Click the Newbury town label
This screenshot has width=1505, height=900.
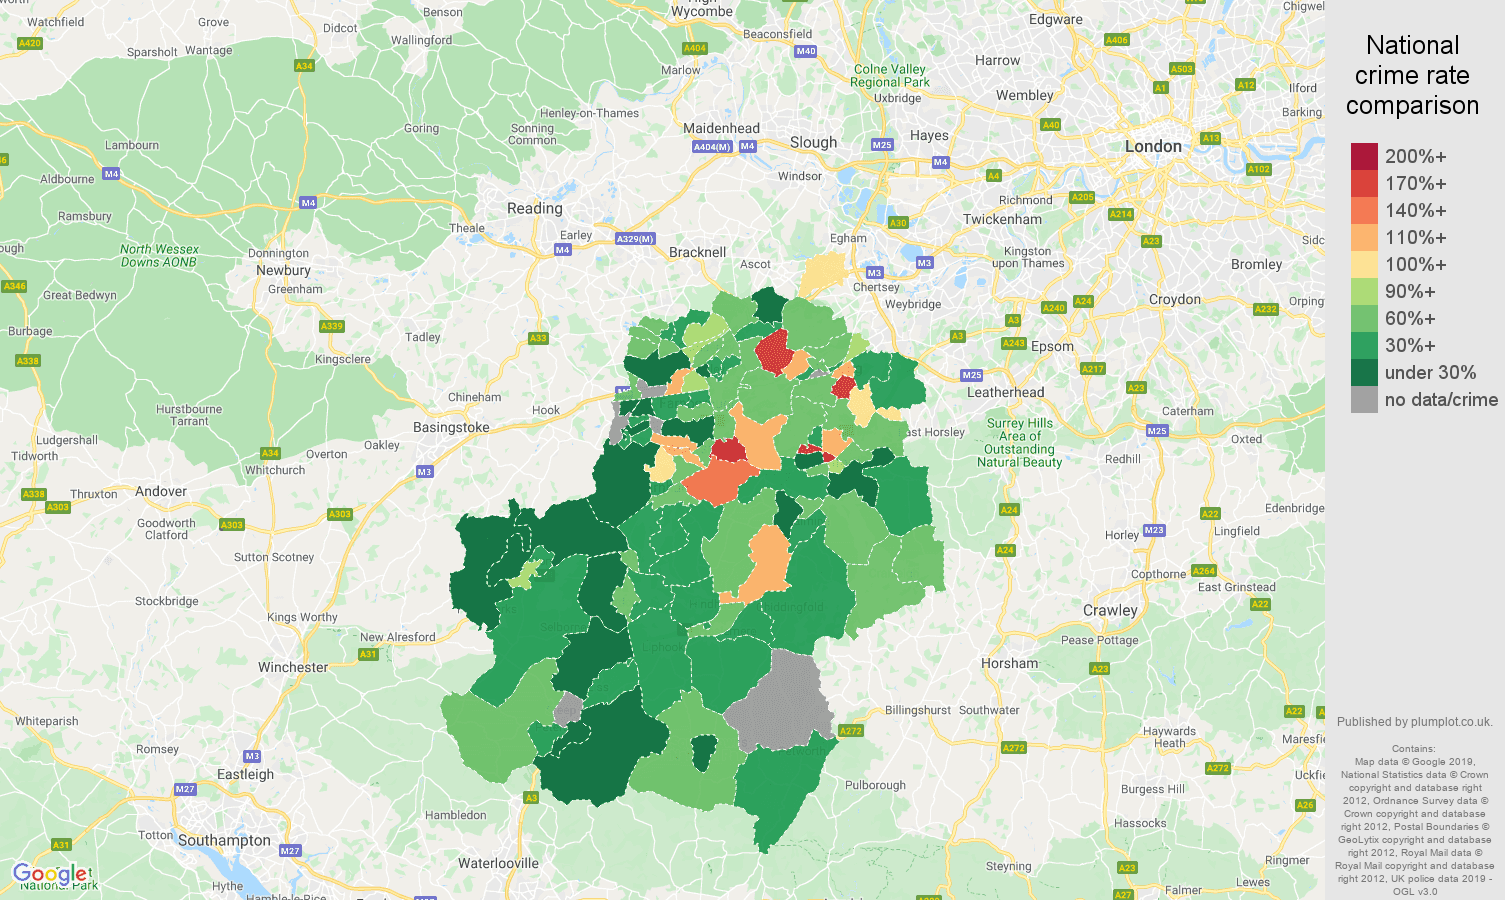[x=283, y=270]
